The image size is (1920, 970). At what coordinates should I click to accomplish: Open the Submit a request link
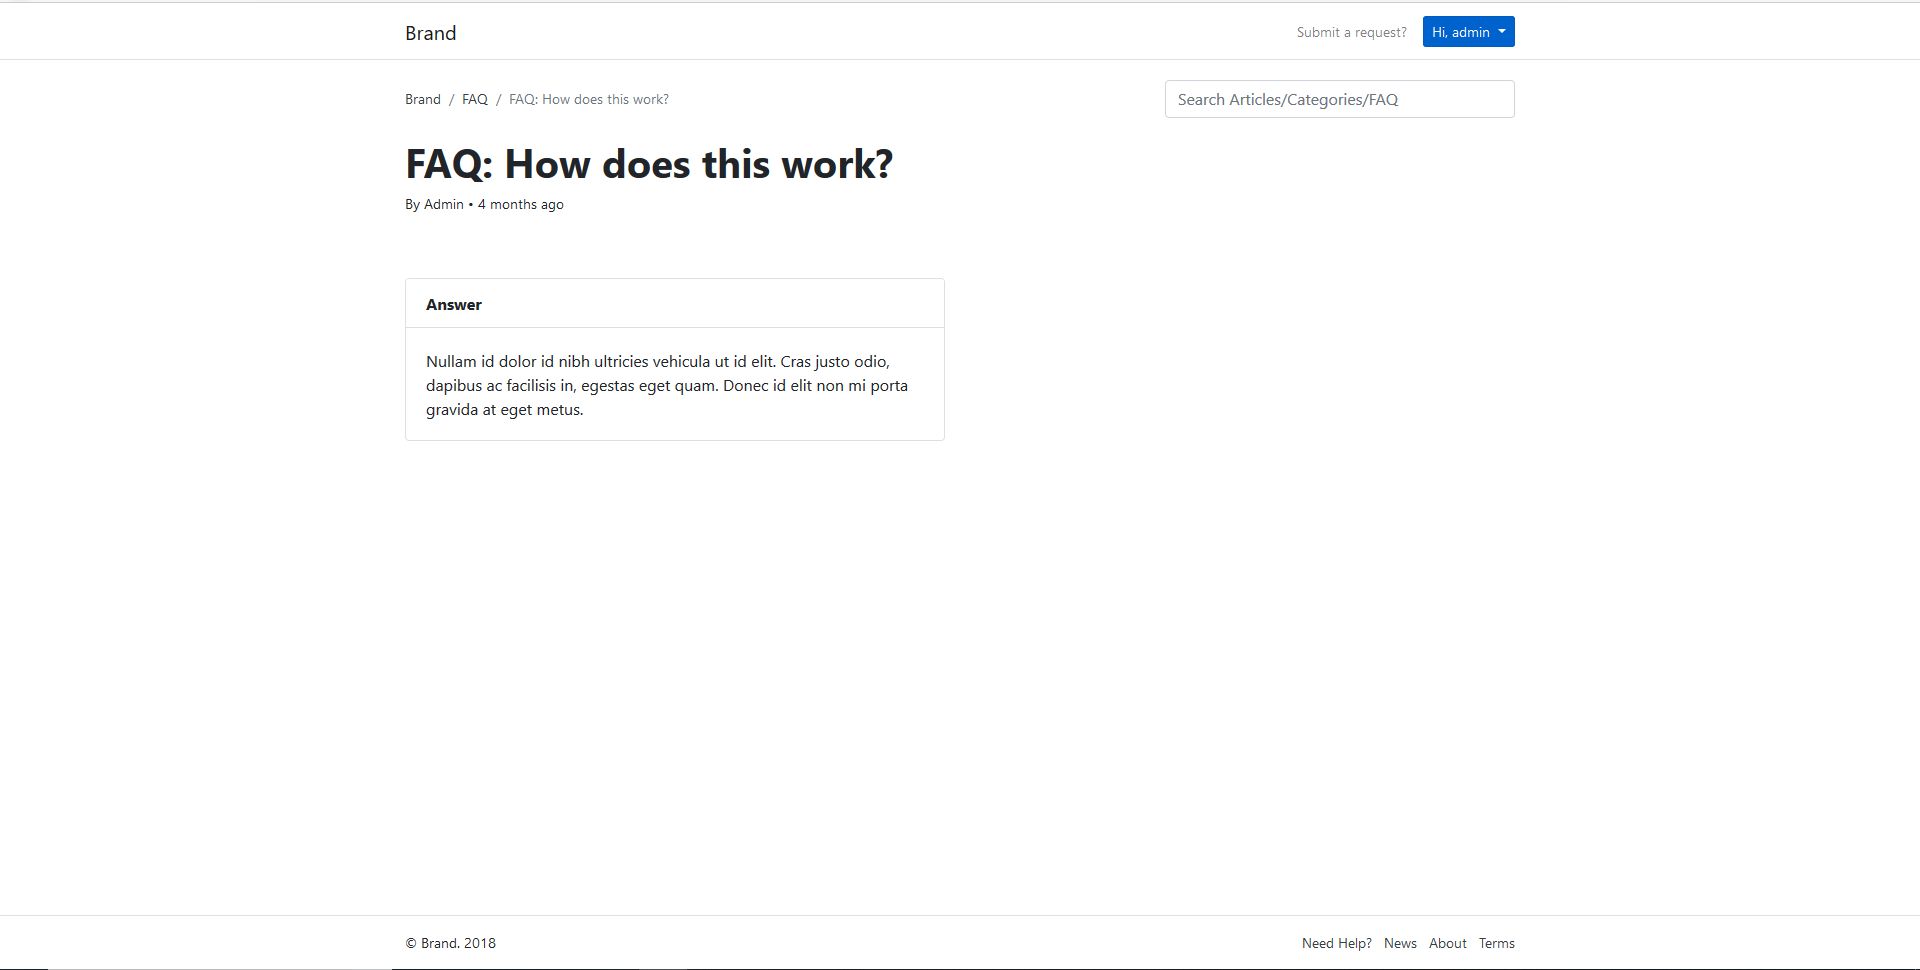[x=1351, y=32]
